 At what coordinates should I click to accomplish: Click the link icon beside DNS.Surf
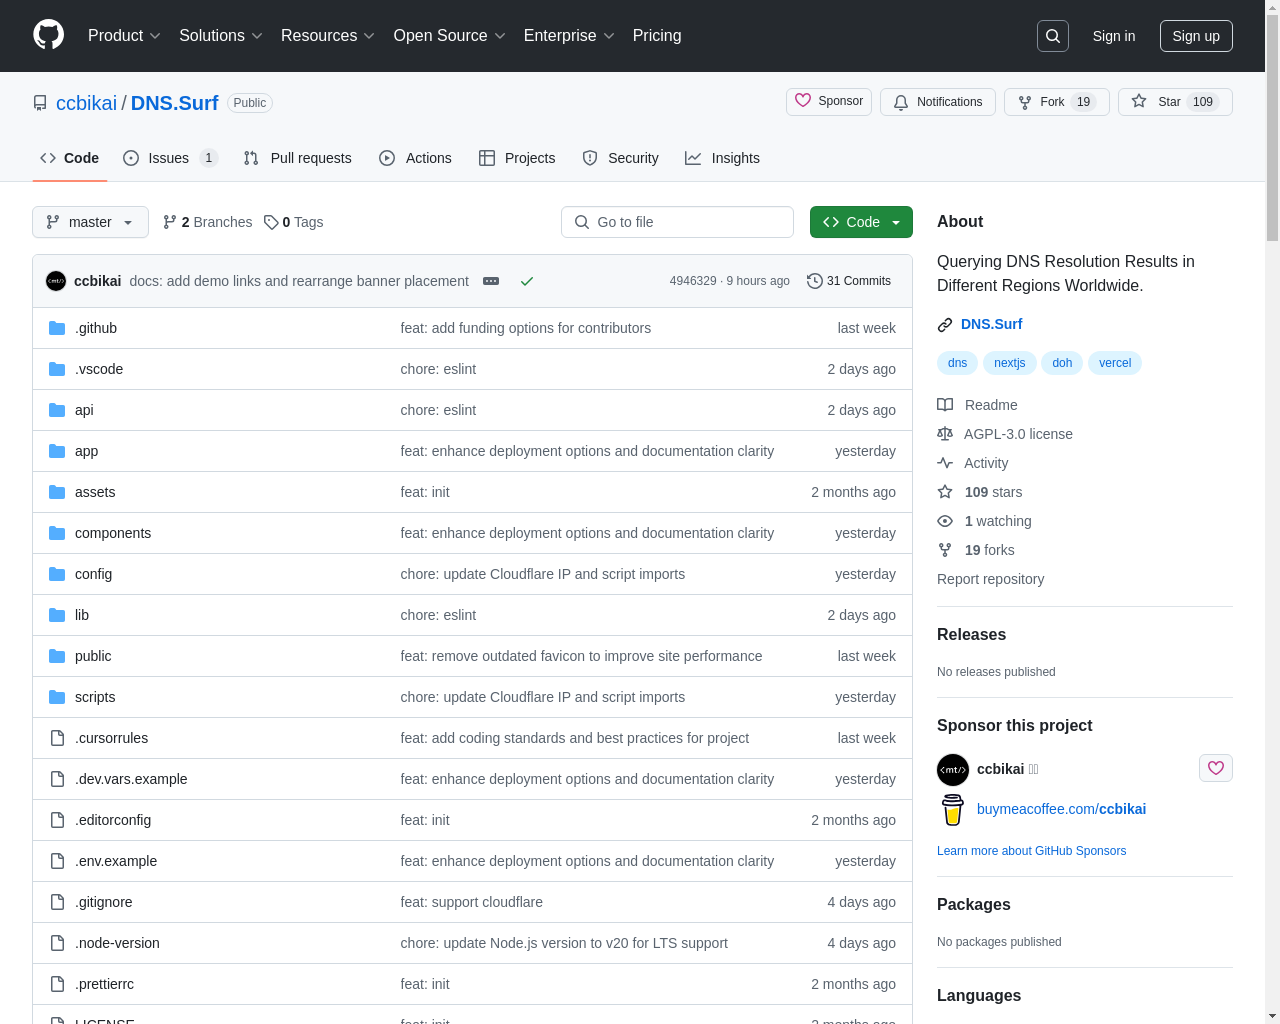click(945, 325)
